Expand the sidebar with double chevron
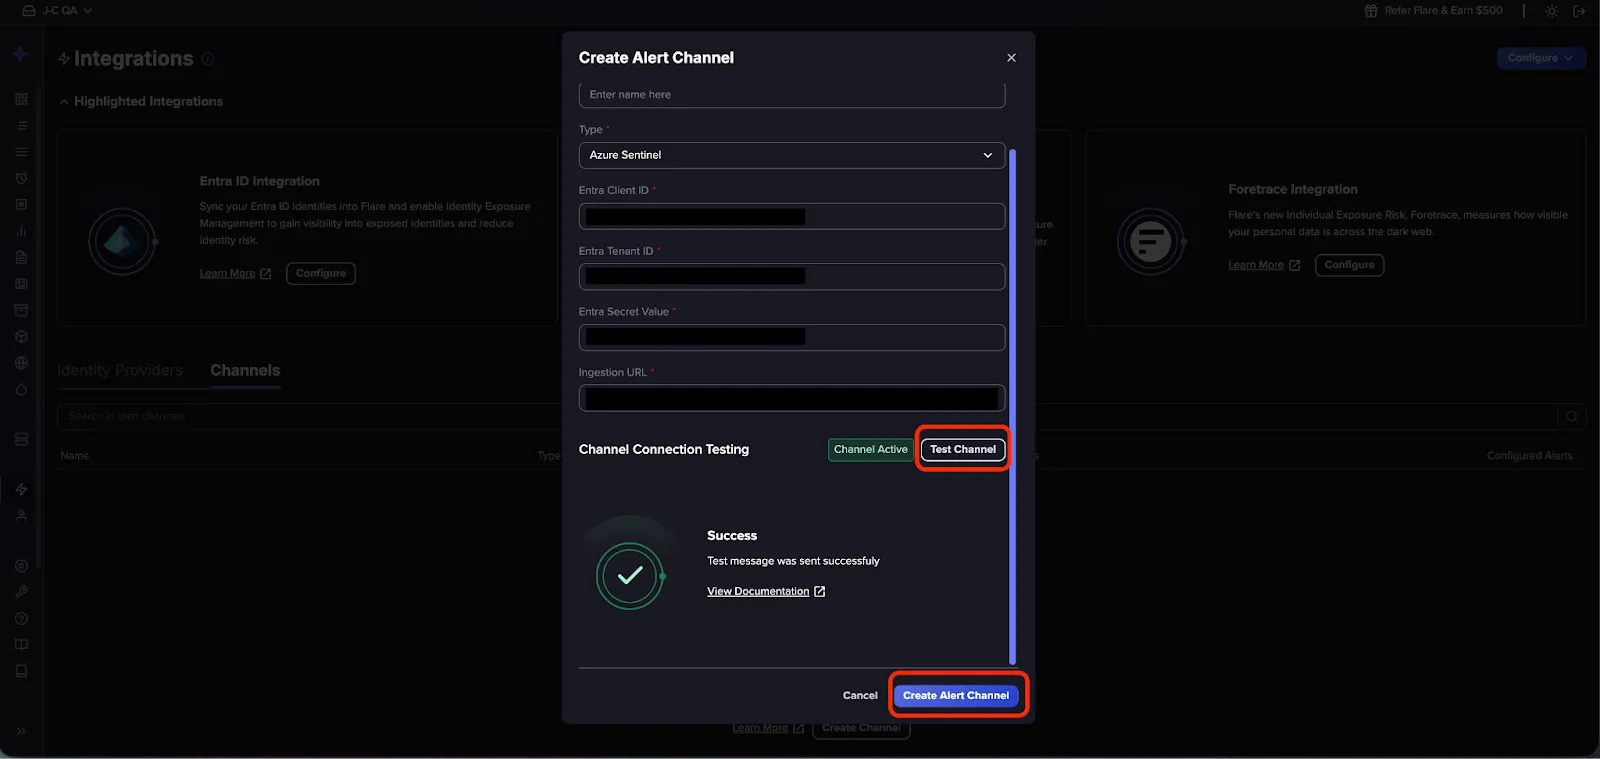The height and width of the screenshot is (759, 1600). pyautogui.click(x=21, y=731)
